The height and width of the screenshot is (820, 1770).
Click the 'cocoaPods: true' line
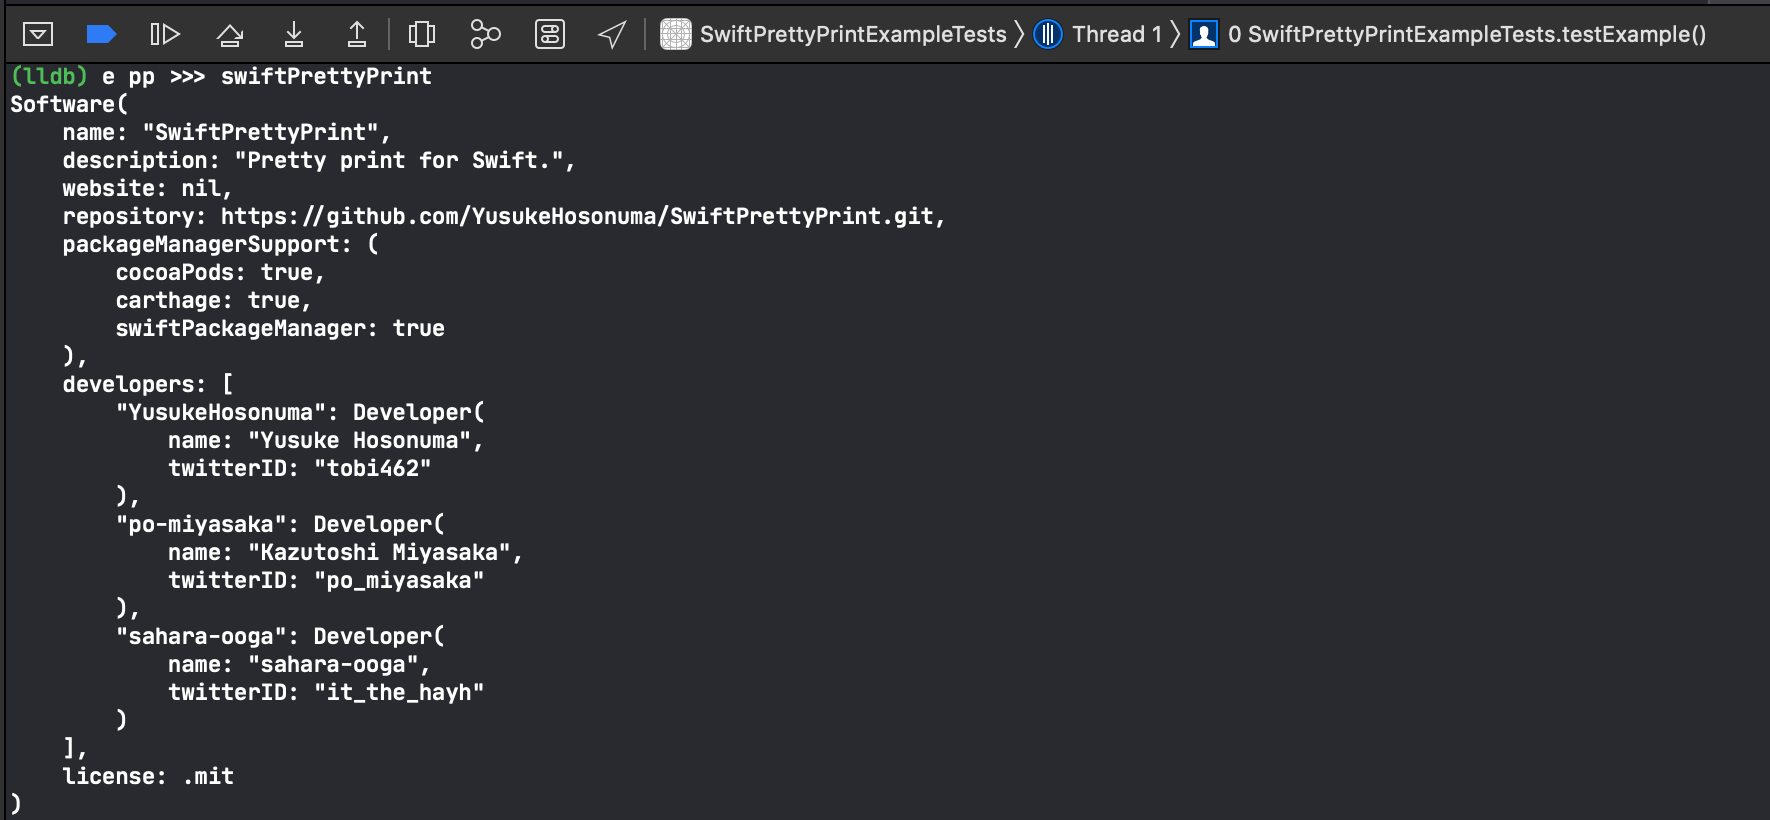pyautogui.click(x=220, y=272)
